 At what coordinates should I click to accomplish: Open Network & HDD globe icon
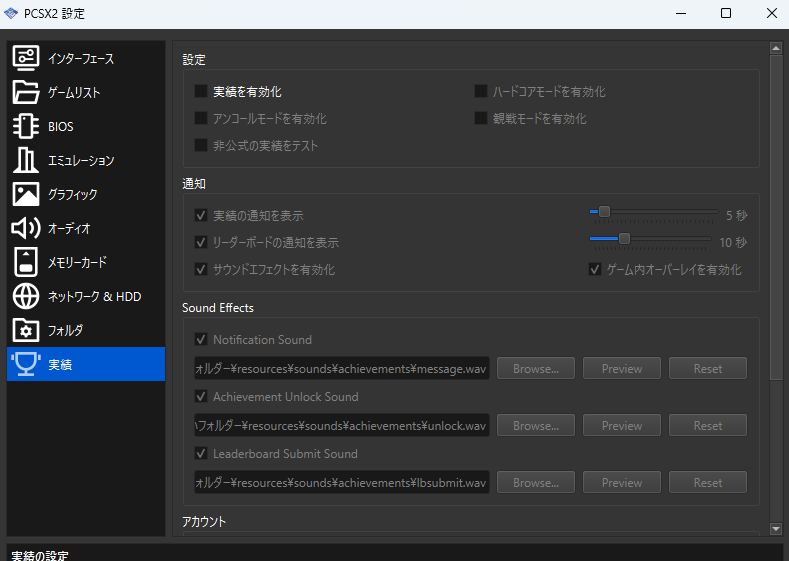26,296
